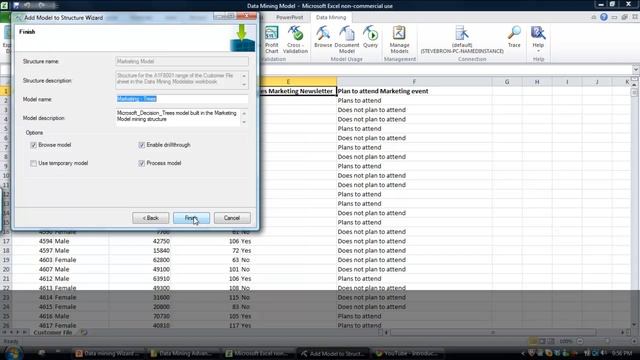Image resolution: width=640 pixels, height=360 pixels.
Task: Open the Cross-Validation tool
Action: click(295, 39)
